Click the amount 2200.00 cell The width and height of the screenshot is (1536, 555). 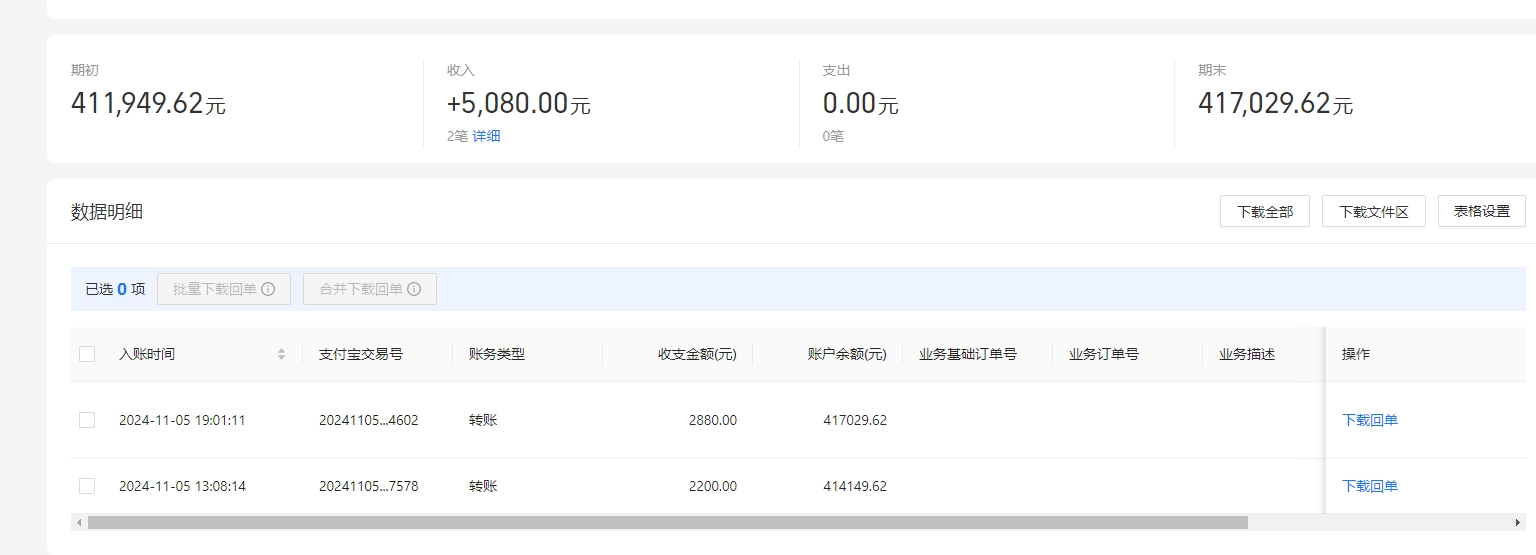[x=713, y=486]
